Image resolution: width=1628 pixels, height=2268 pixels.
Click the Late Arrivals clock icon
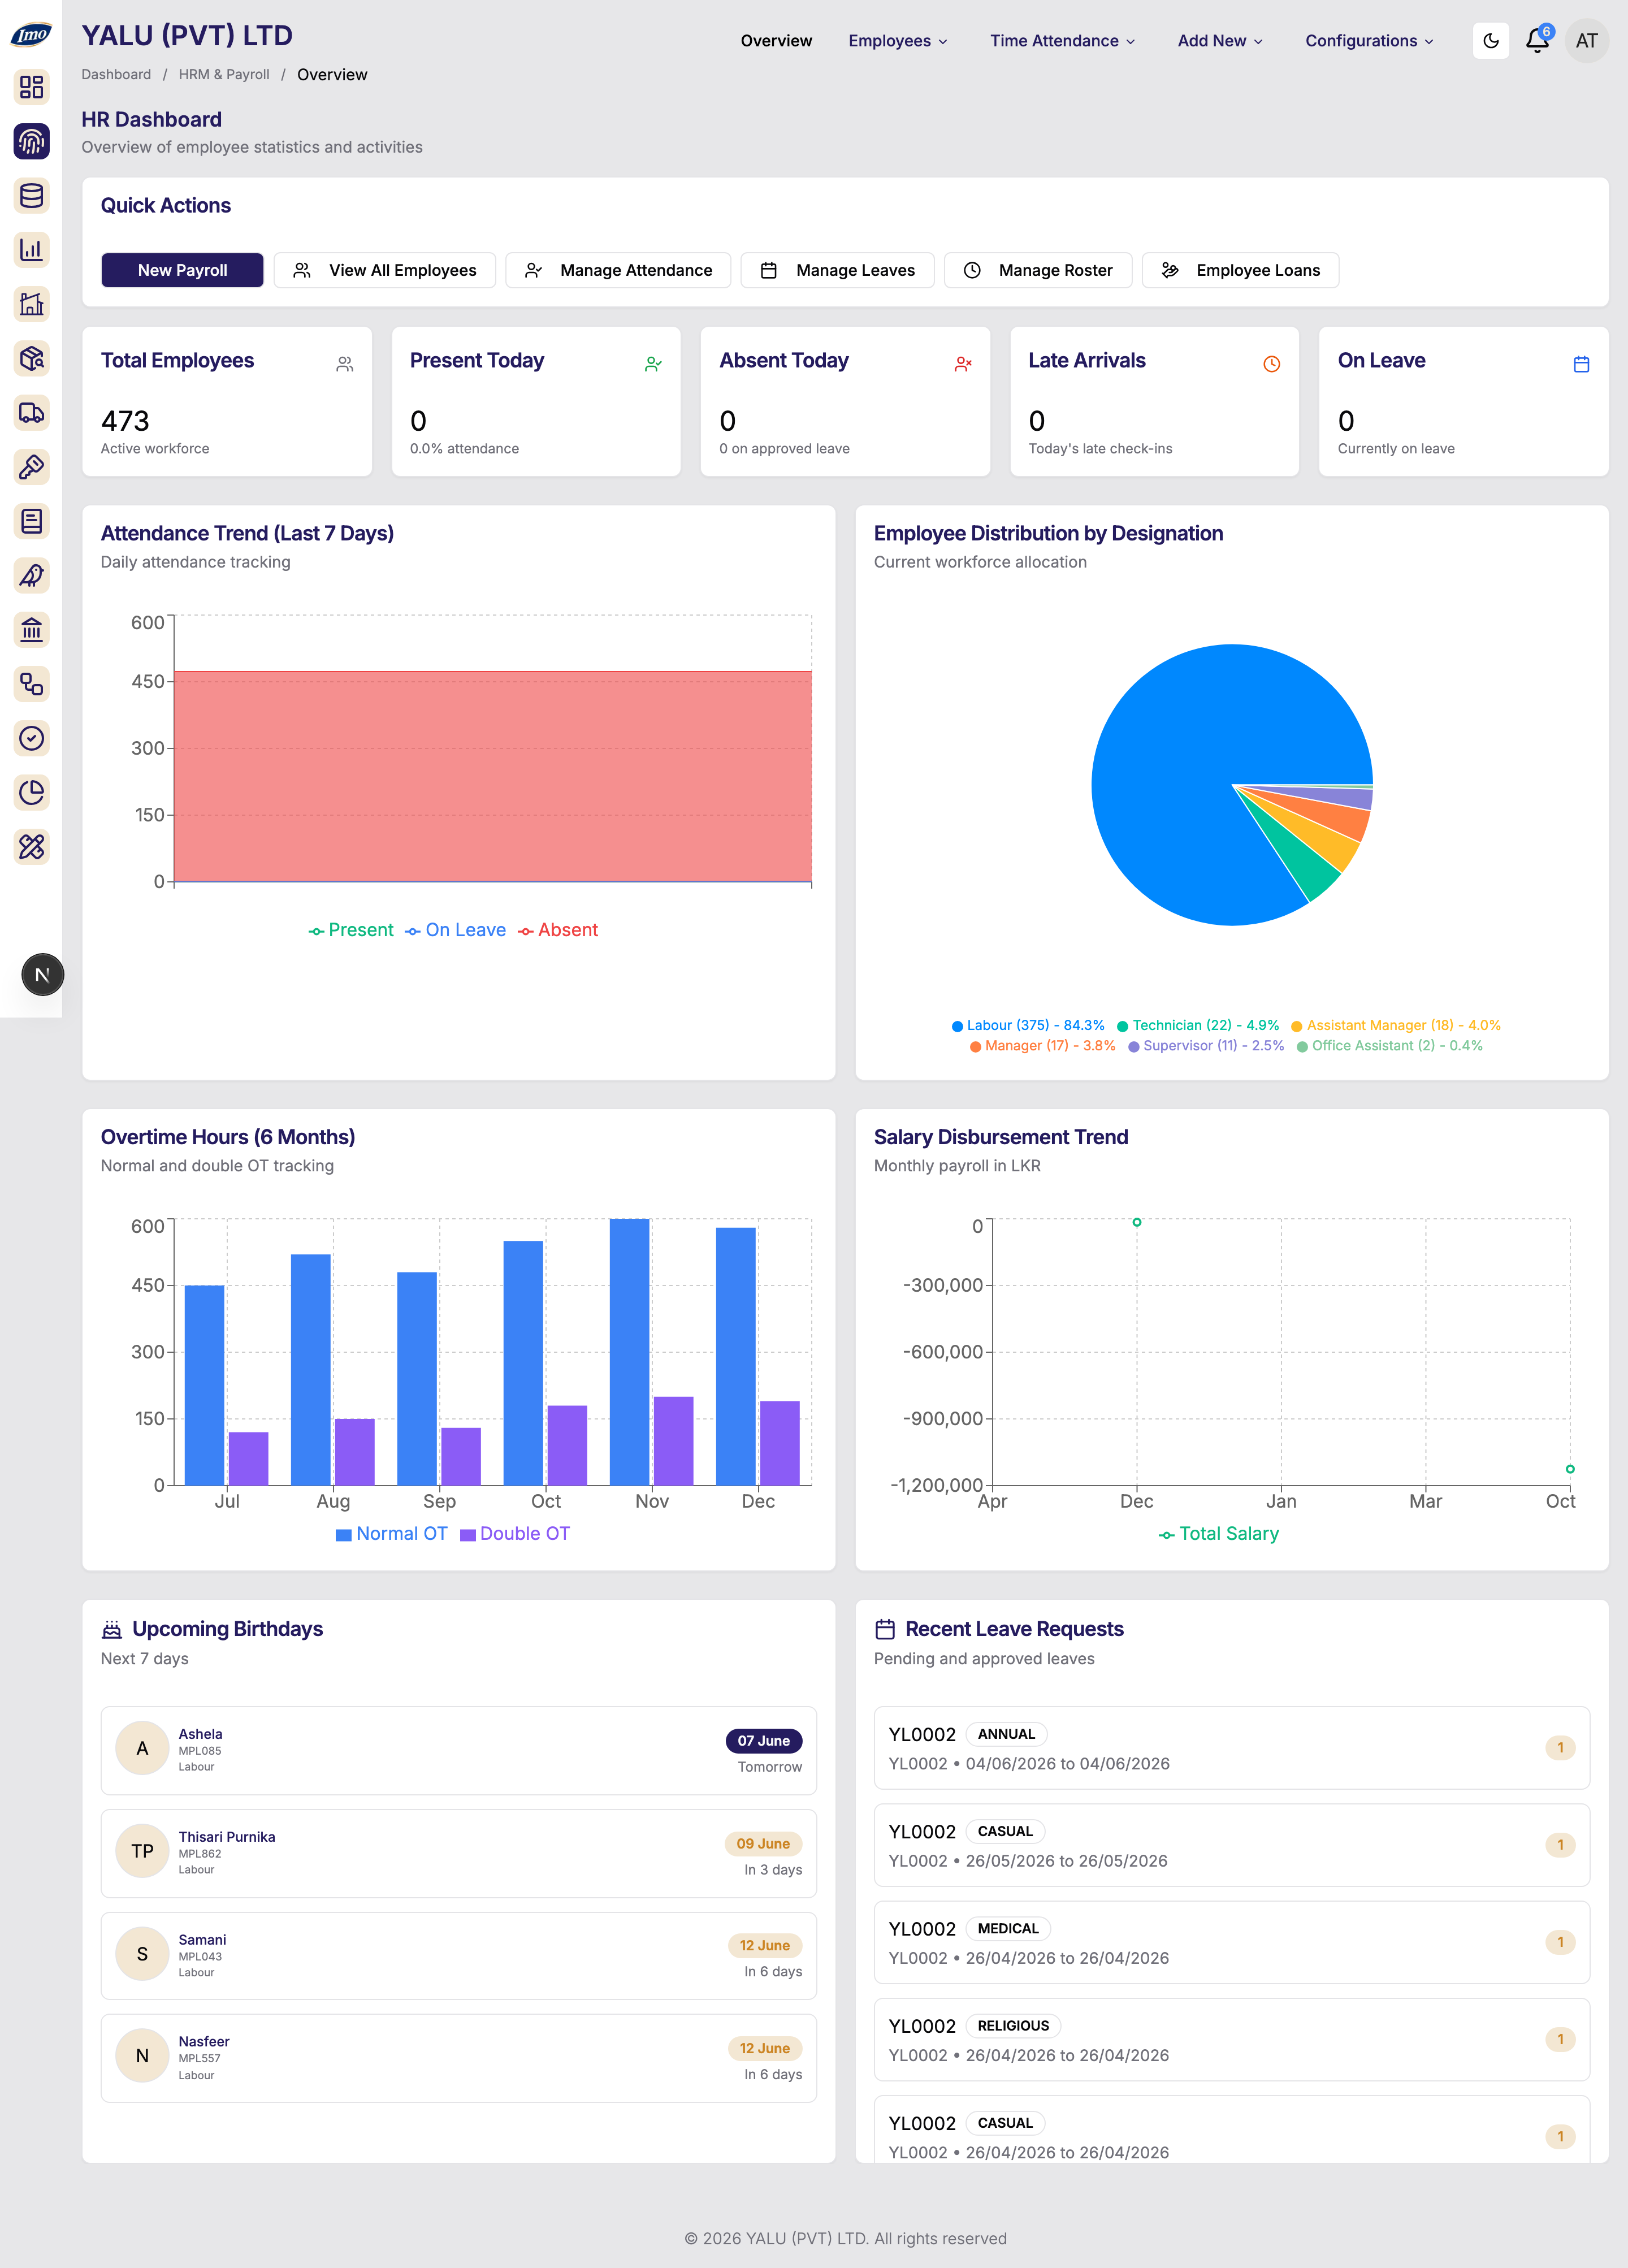coord(1272,364)
